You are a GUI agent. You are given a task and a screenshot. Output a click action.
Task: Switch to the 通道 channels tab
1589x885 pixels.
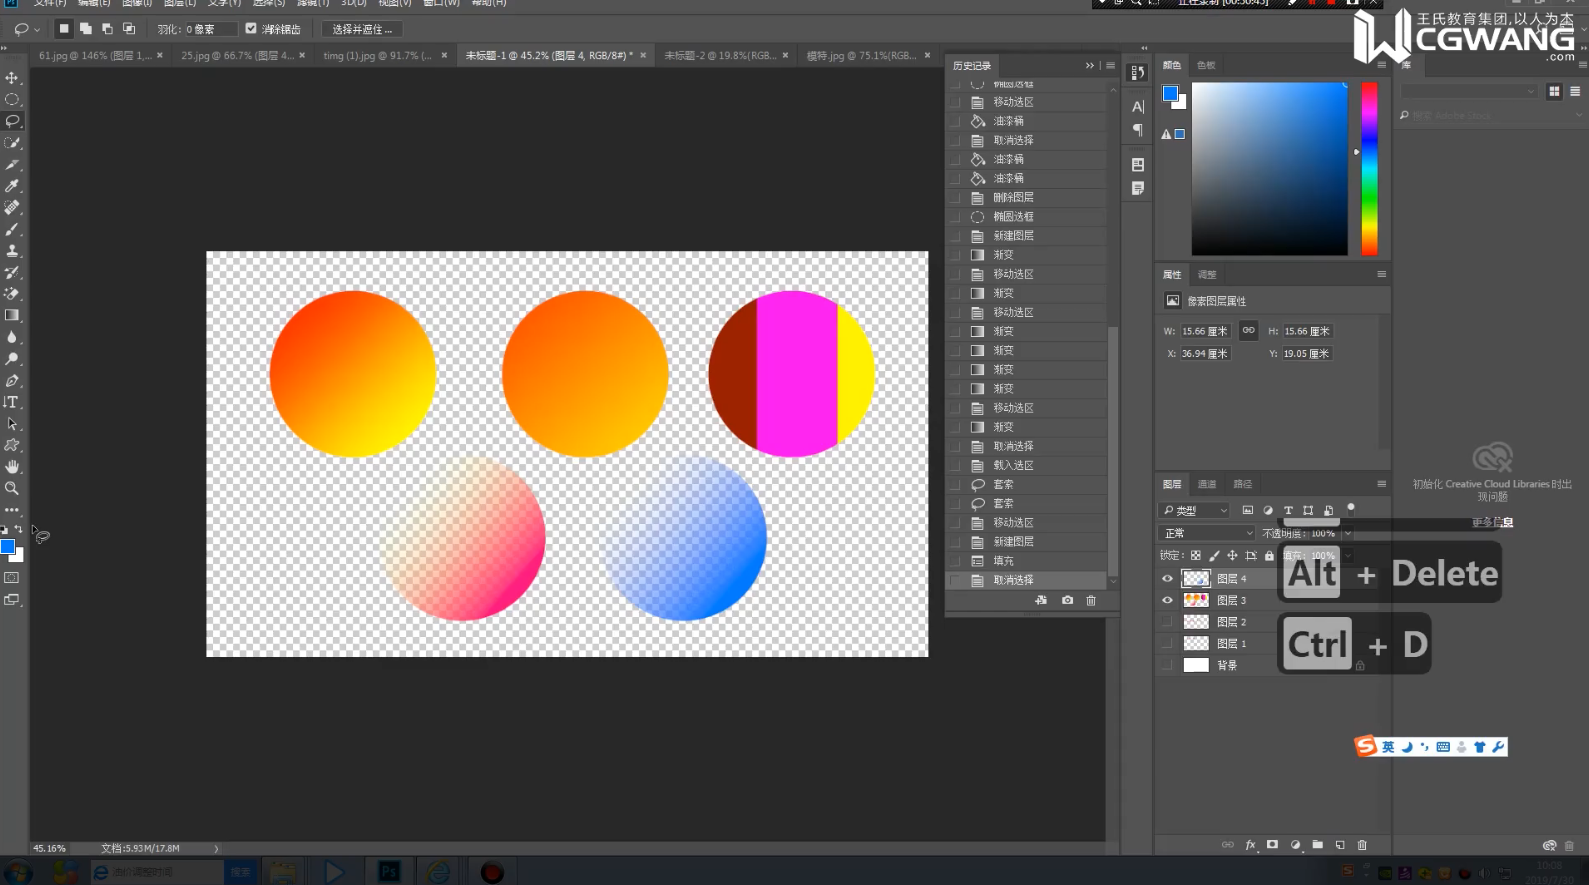coord(1207,484)
